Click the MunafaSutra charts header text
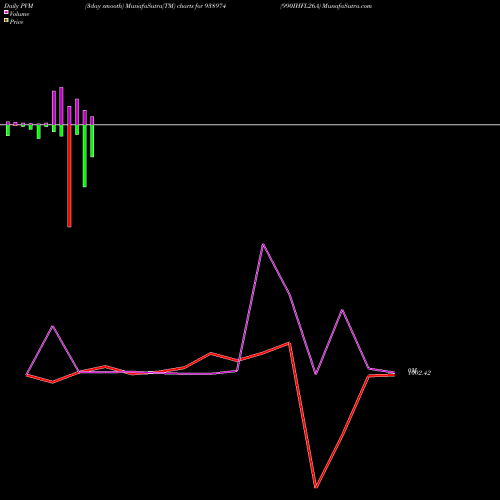The image size is (500, 500). pos(155,6)
